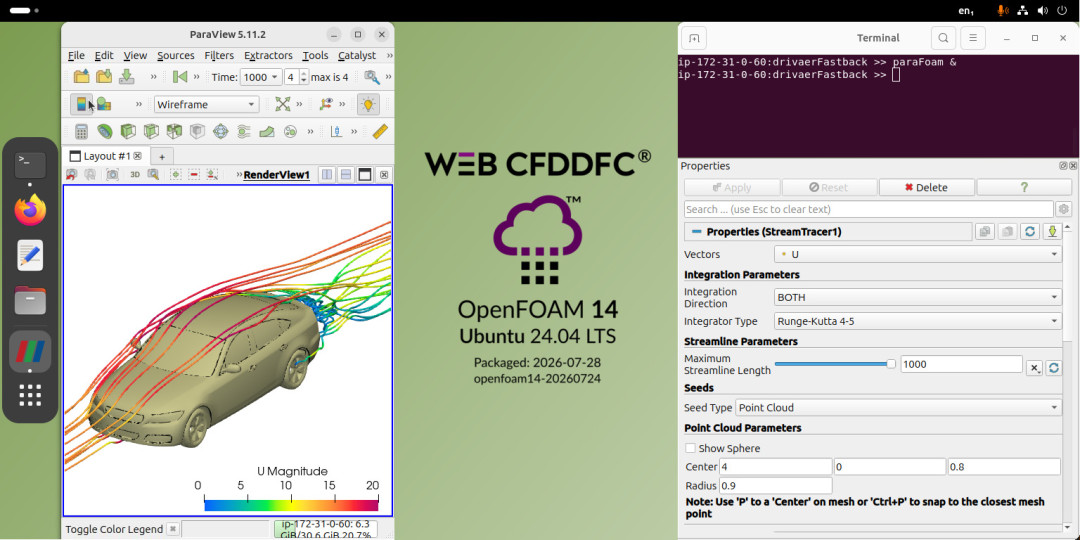This screenshot has height=540, width=1080.
Task: Open the Integrator Type Runge-Kutta dropdown
Action: point(917,321)
